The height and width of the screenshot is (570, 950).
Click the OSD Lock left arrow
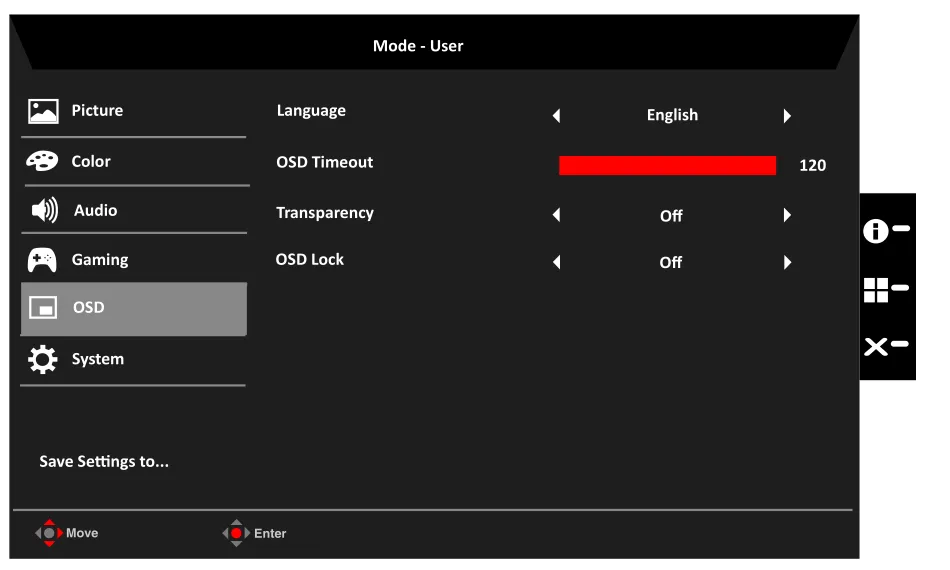(x=556, y=263)
